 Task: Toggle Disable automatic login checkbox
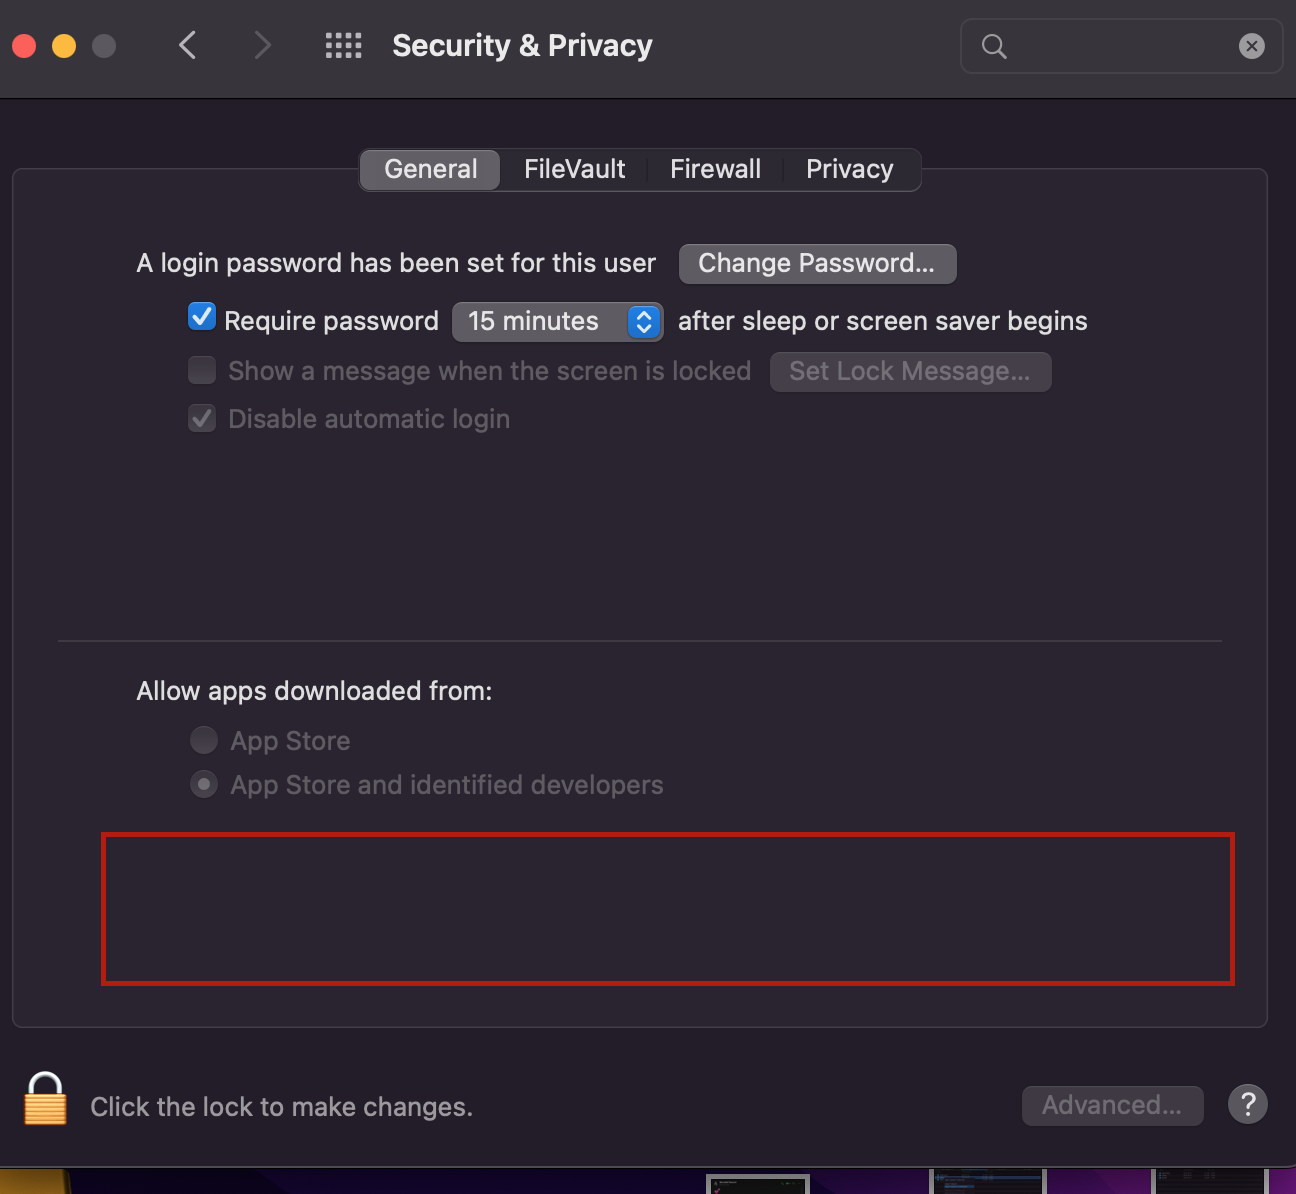point(202,418)
